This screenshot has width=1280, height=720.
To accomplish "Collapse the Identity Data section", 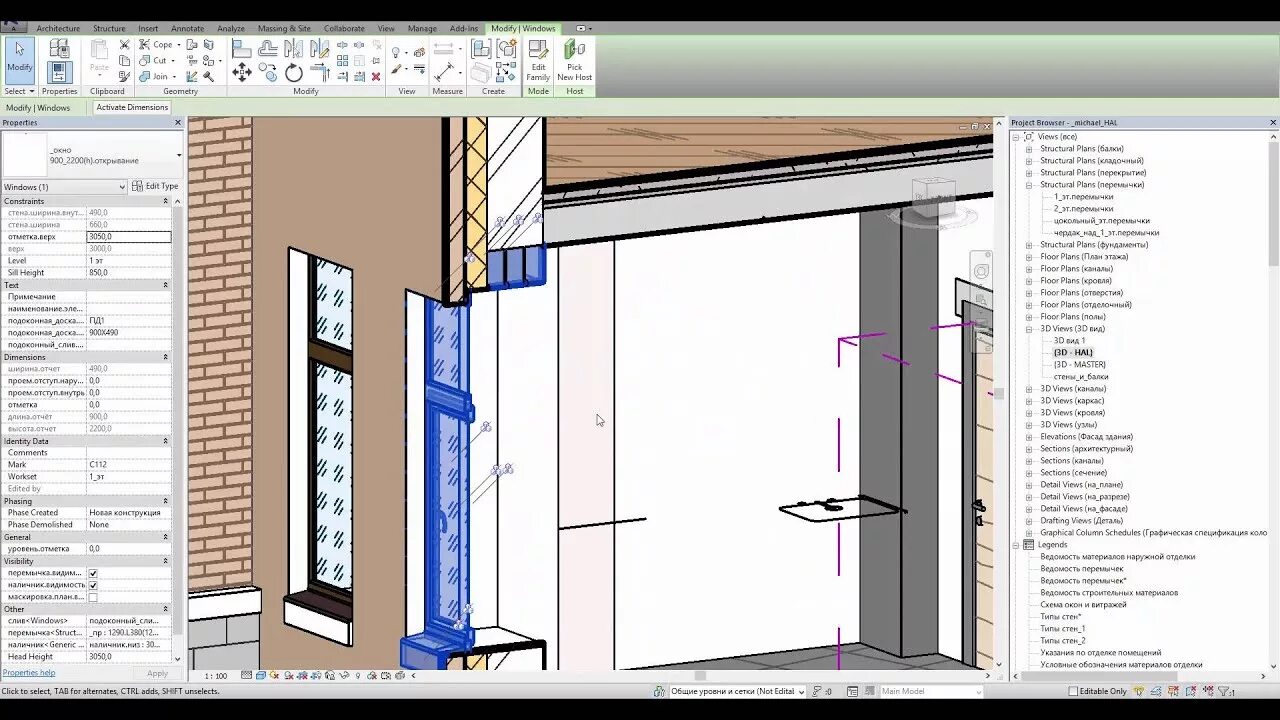I will coord(166,441).
